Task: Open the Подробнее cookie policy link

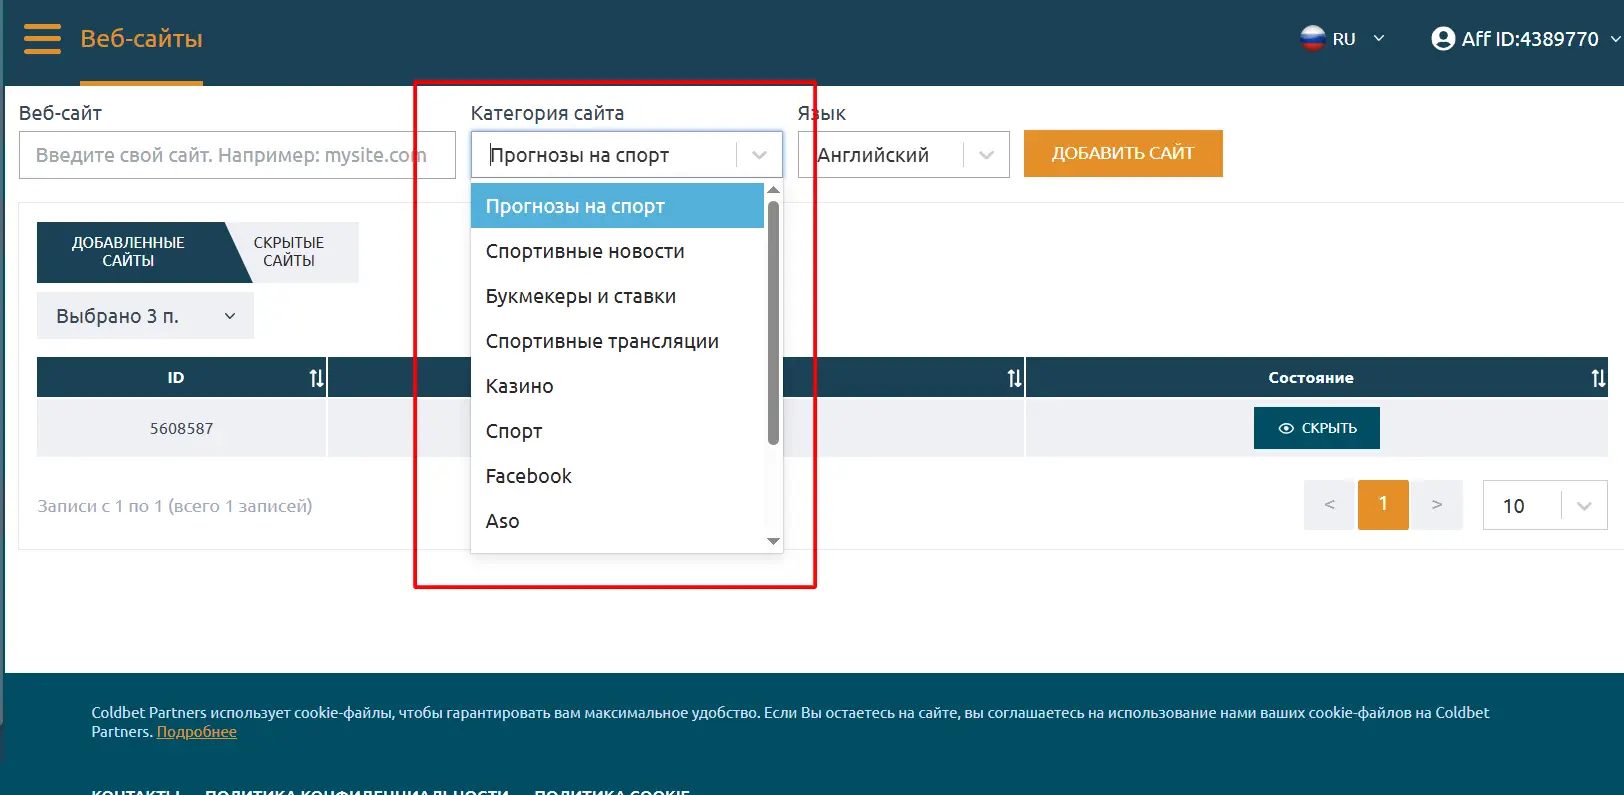Action: [197, 732]
